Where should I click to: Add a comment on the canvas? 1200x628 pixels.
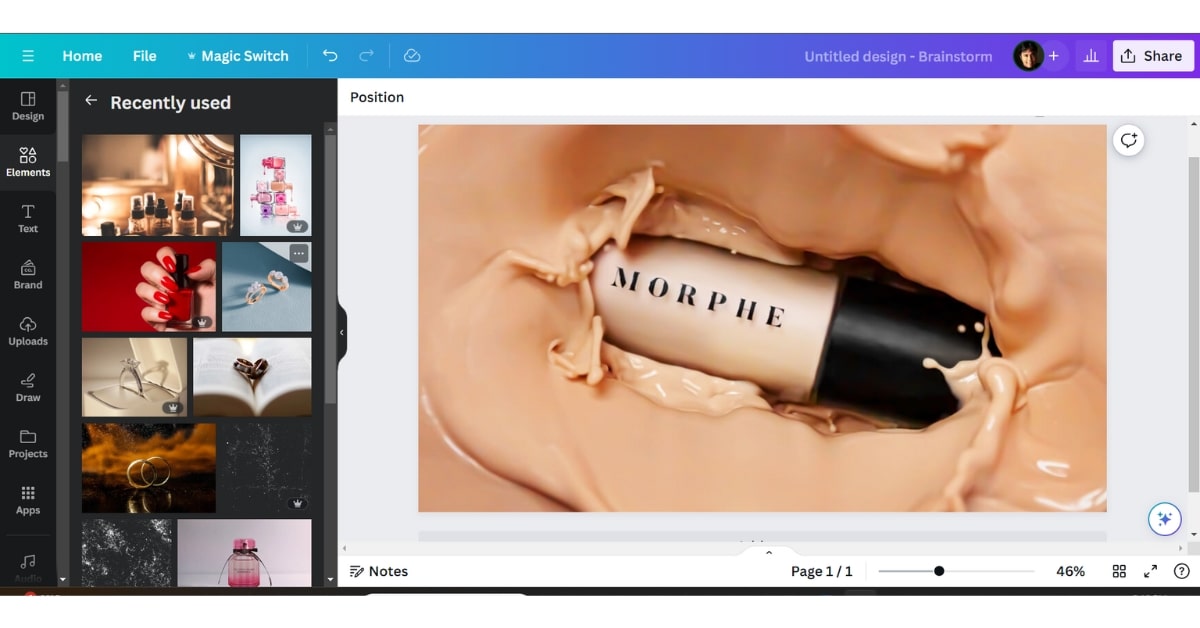pyautogui.click(x=1129, y=140)
